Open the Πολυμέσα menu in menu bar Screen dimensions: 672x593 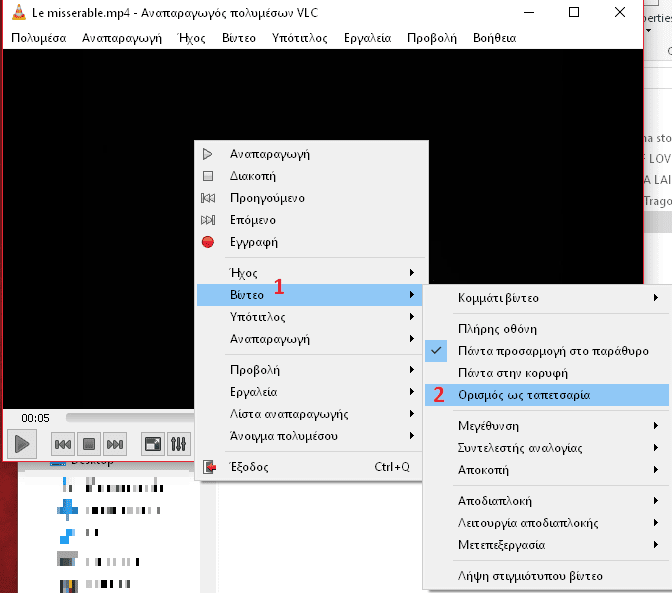point(39,38)
